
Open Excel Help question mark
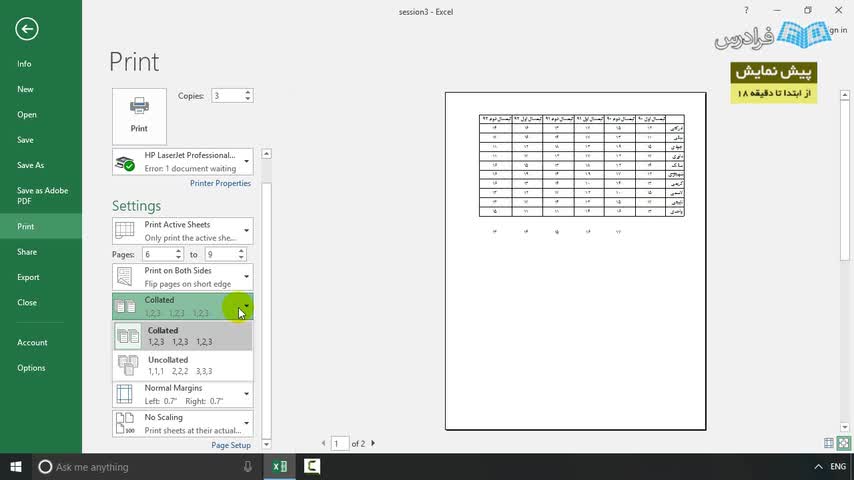click(x=746, y=10)
